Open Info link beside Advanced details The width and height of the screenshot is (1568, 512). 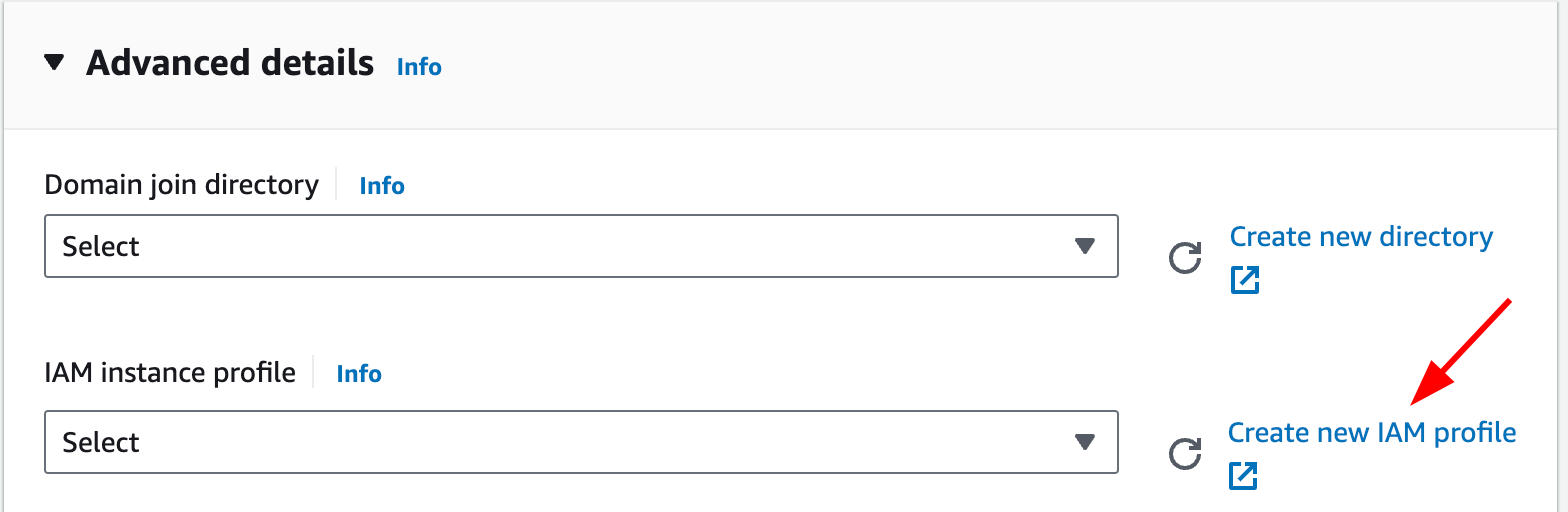[419, 67]
